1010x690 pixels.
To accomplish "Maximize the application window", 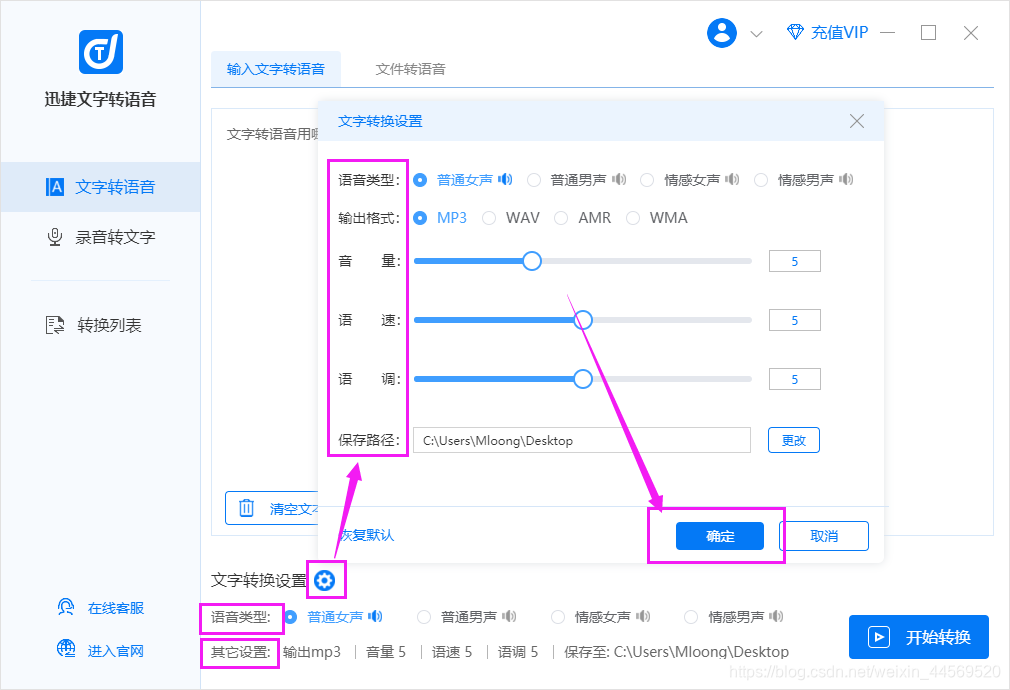I will click(x=928, y=32).
